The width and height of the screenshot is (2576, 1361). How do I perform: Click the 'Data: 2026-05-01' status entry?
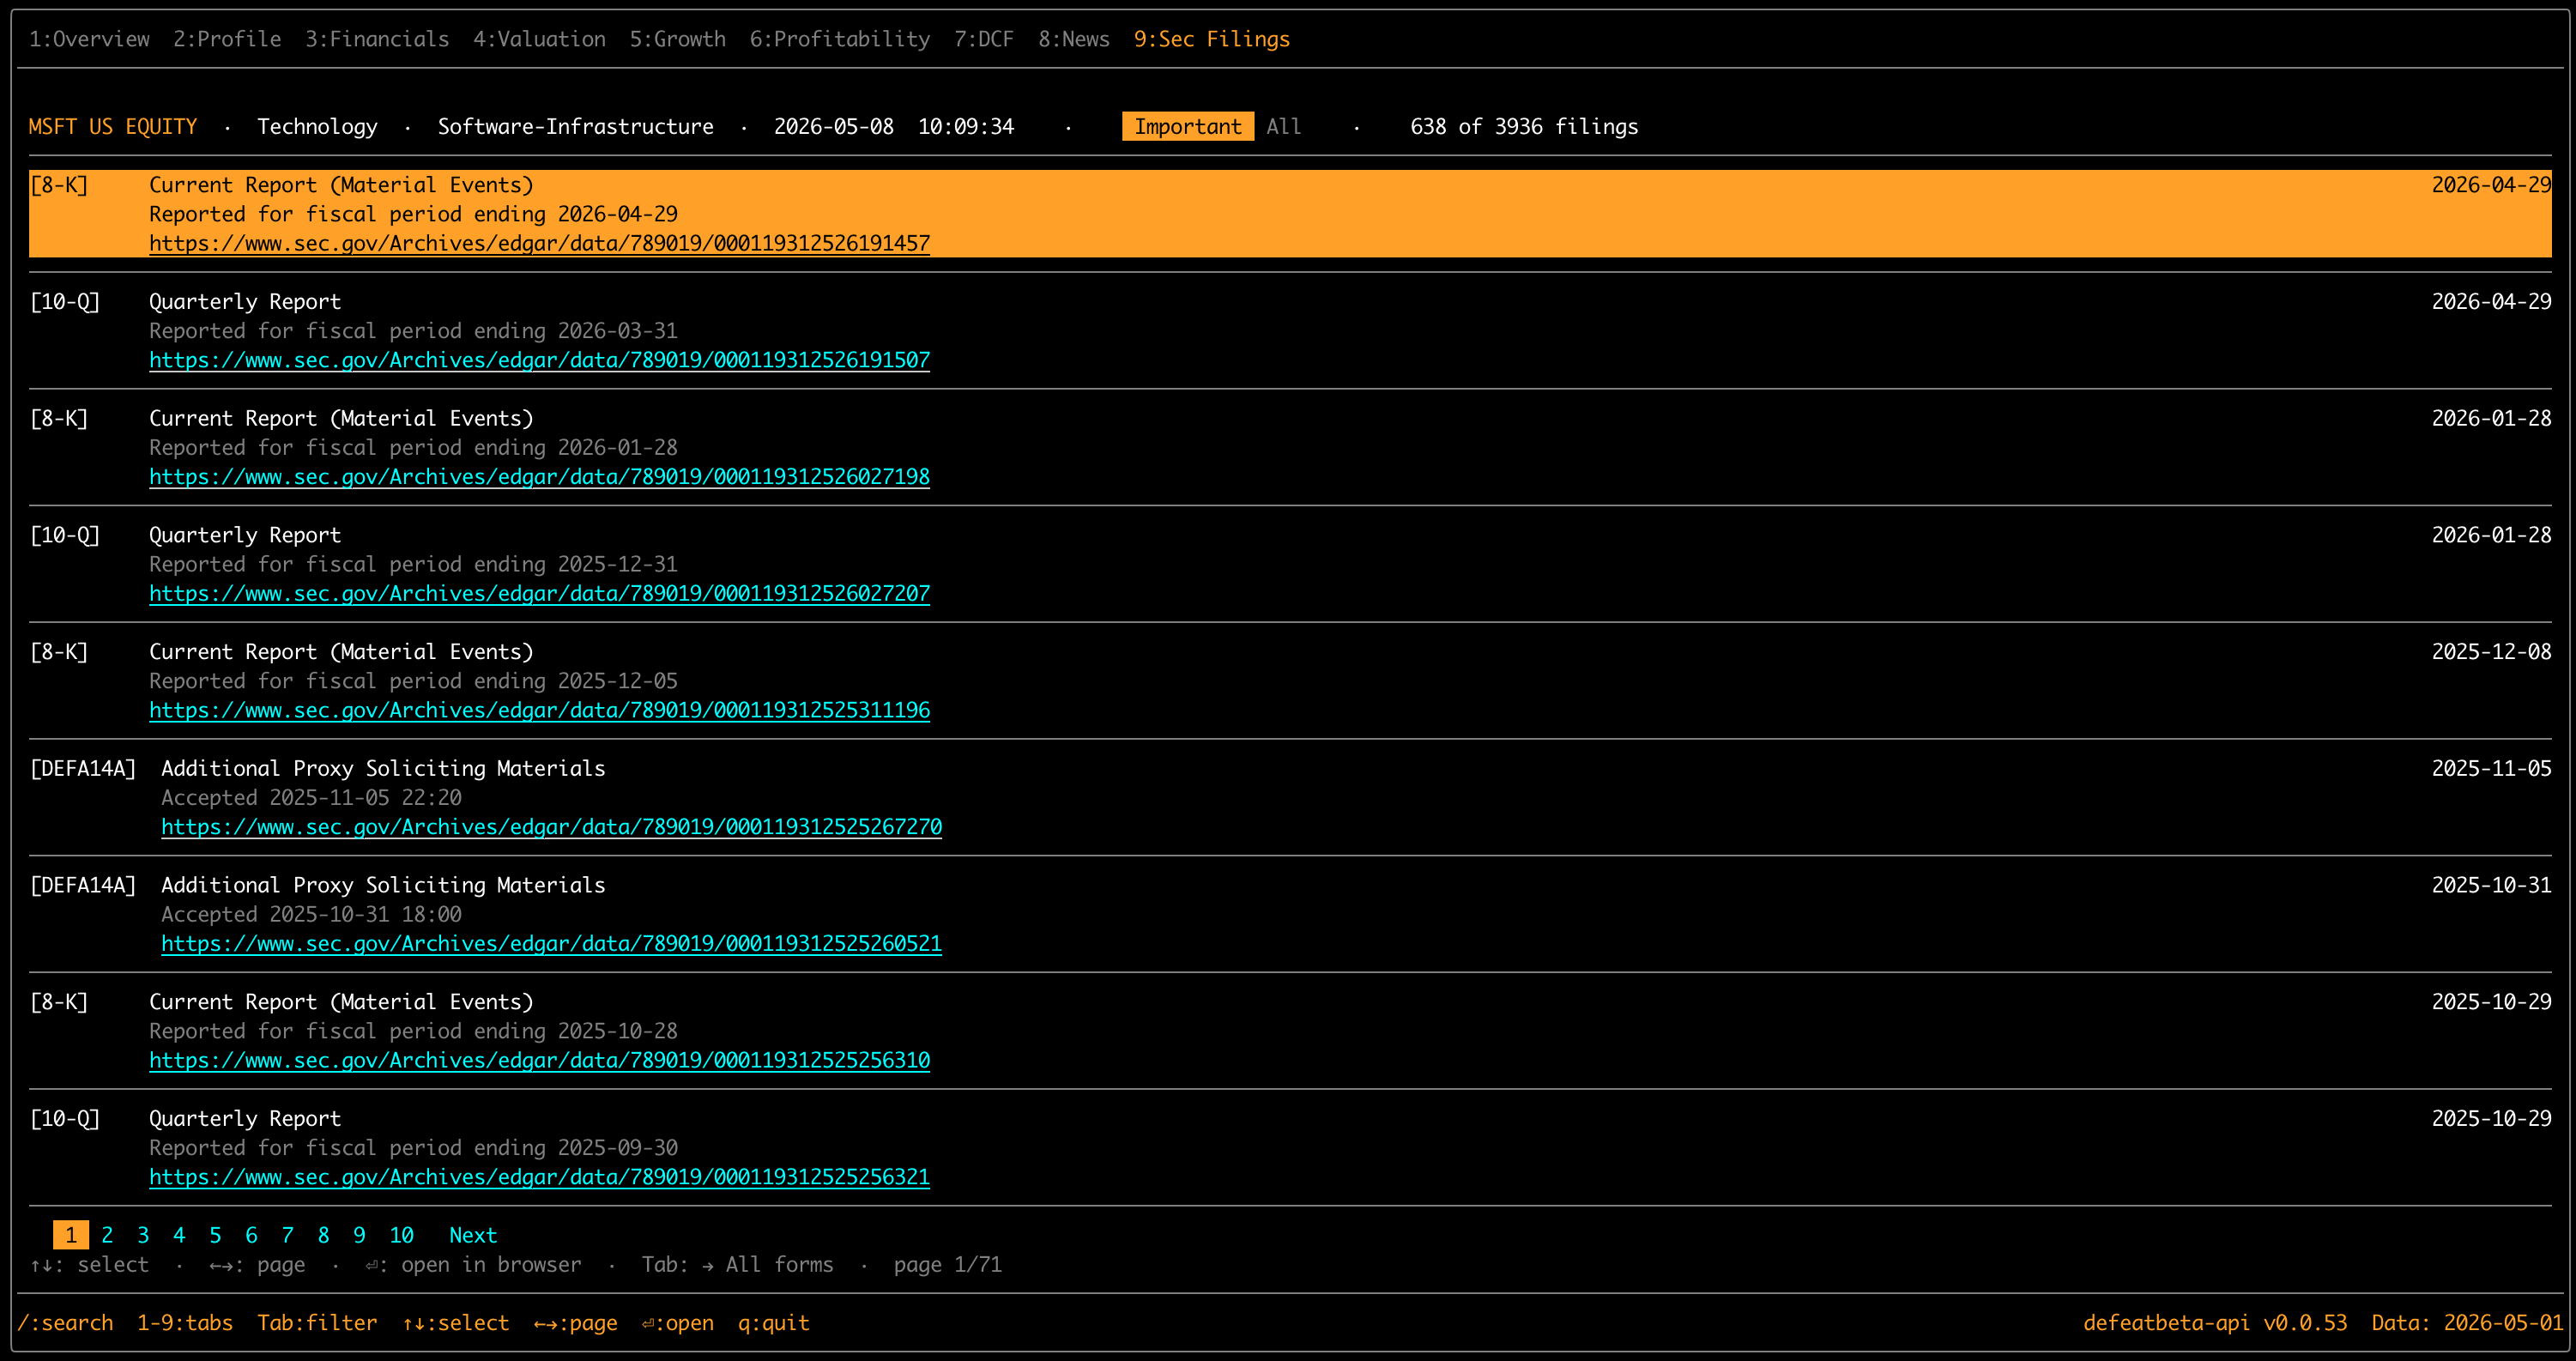click(2467, 1323)
